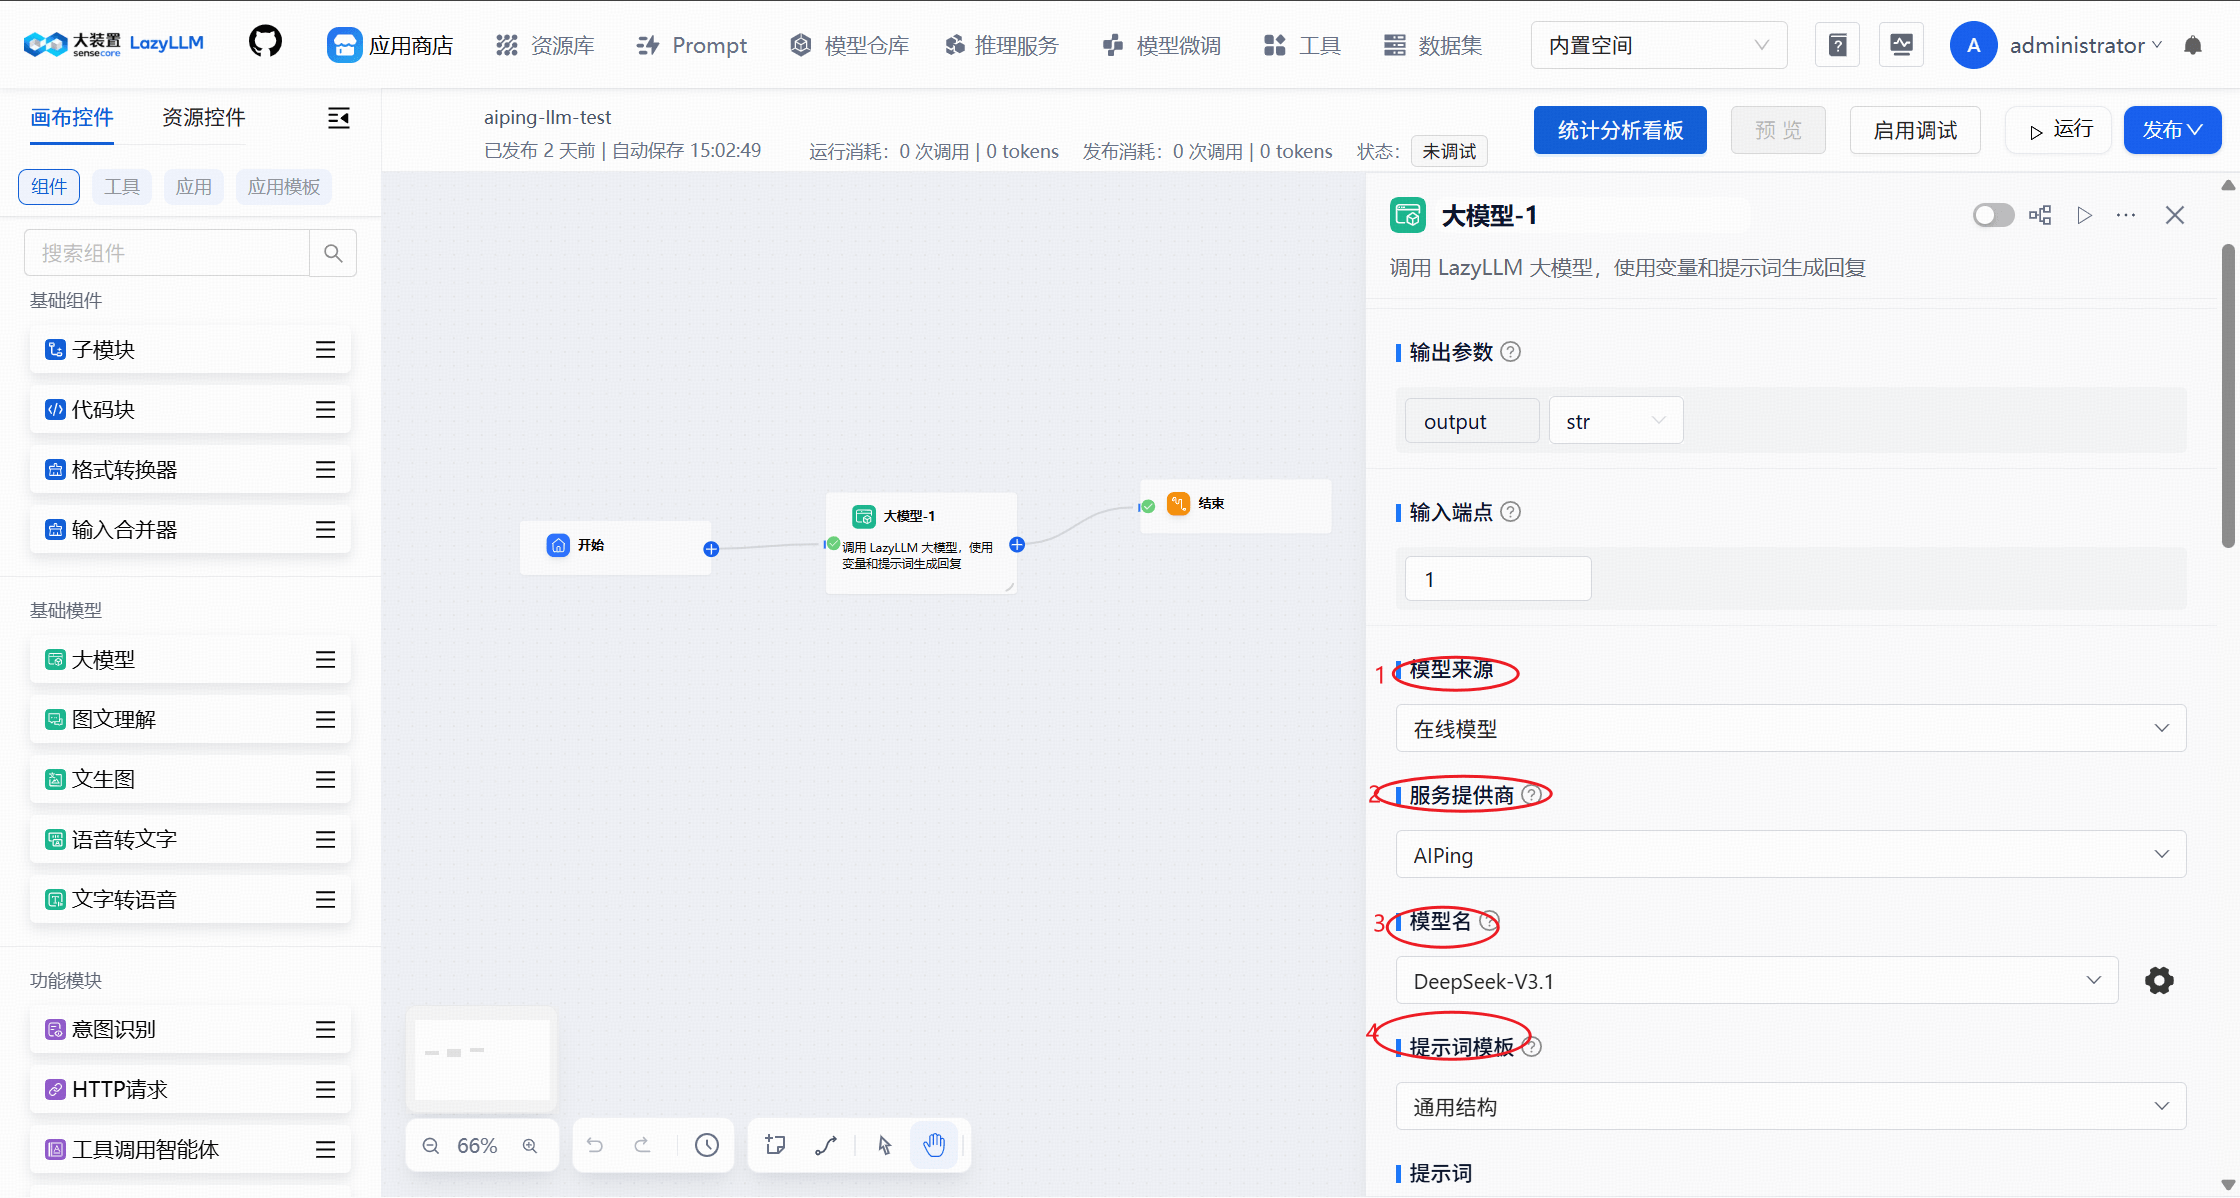The height and width of the screenshot is (1198, 2240).
Task: Open the 统计分析看板 panel
Action: pos(1620,129)
